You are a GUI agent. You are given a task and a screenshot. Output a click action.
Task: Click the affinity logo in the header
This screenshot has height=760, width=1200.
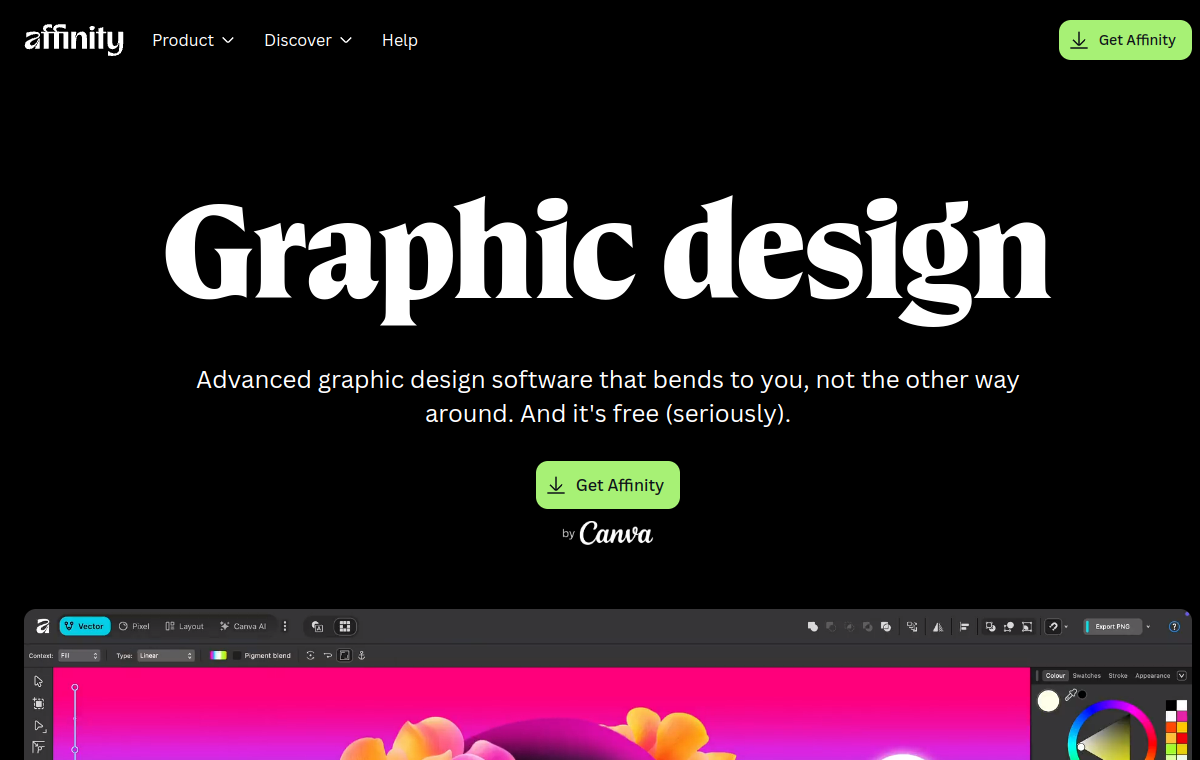(74, 40)
